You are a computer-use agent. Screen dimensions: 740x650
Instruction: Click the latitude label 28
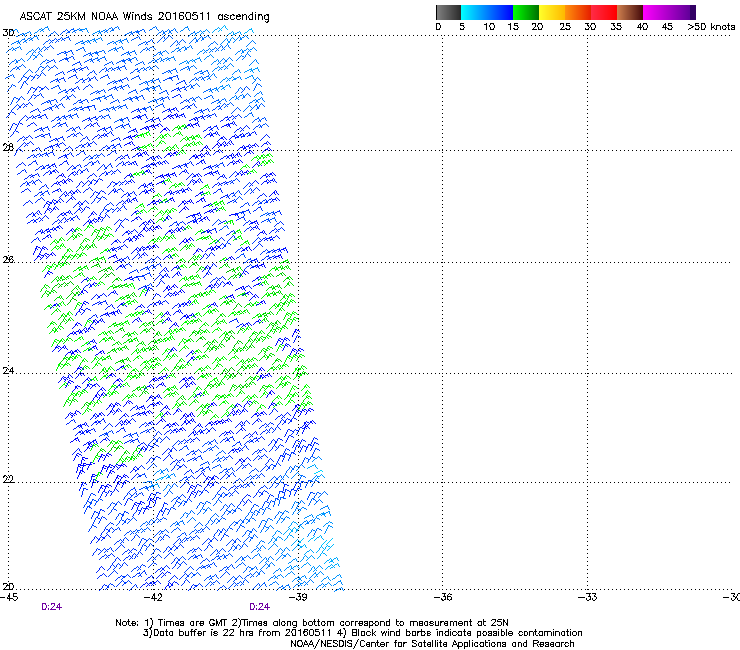[x=8, y=148]
